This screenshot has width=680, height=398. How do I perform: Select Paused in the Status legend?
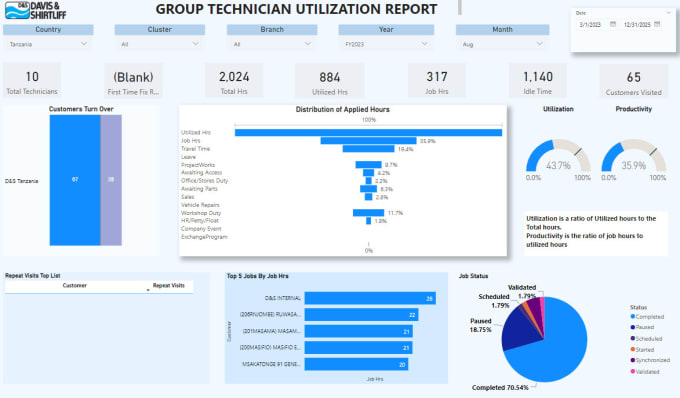point(642,327)
